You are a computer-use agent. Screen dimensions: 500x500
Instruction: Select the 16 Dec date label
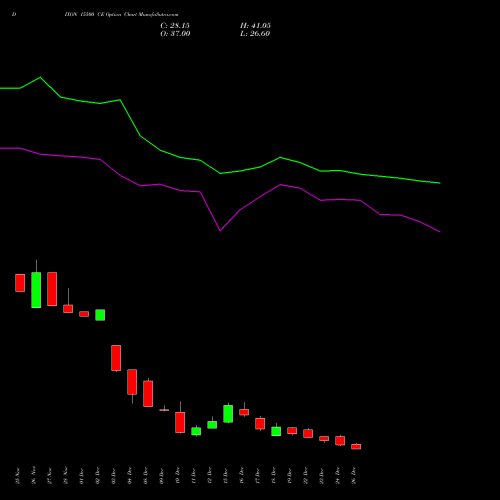click(x=242, y=476)
